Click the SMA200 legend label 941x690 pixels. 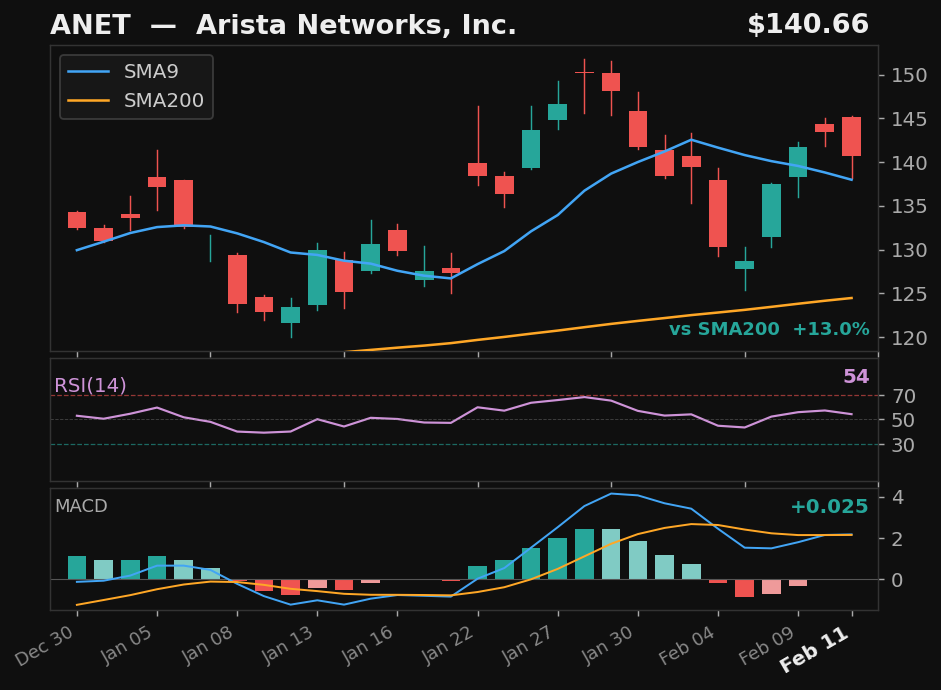pyautogui.click(x=163, y=100)
